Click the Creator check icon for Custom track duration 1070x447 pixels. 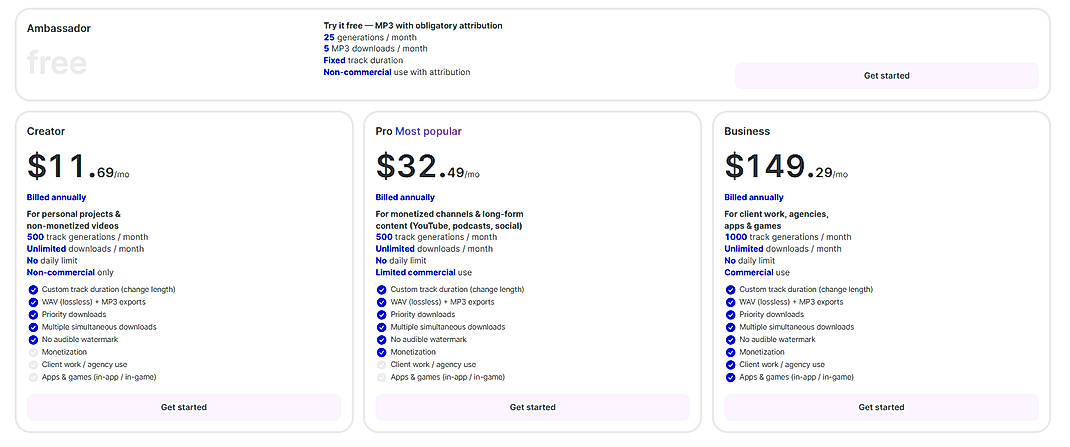[x=33, y=289]
